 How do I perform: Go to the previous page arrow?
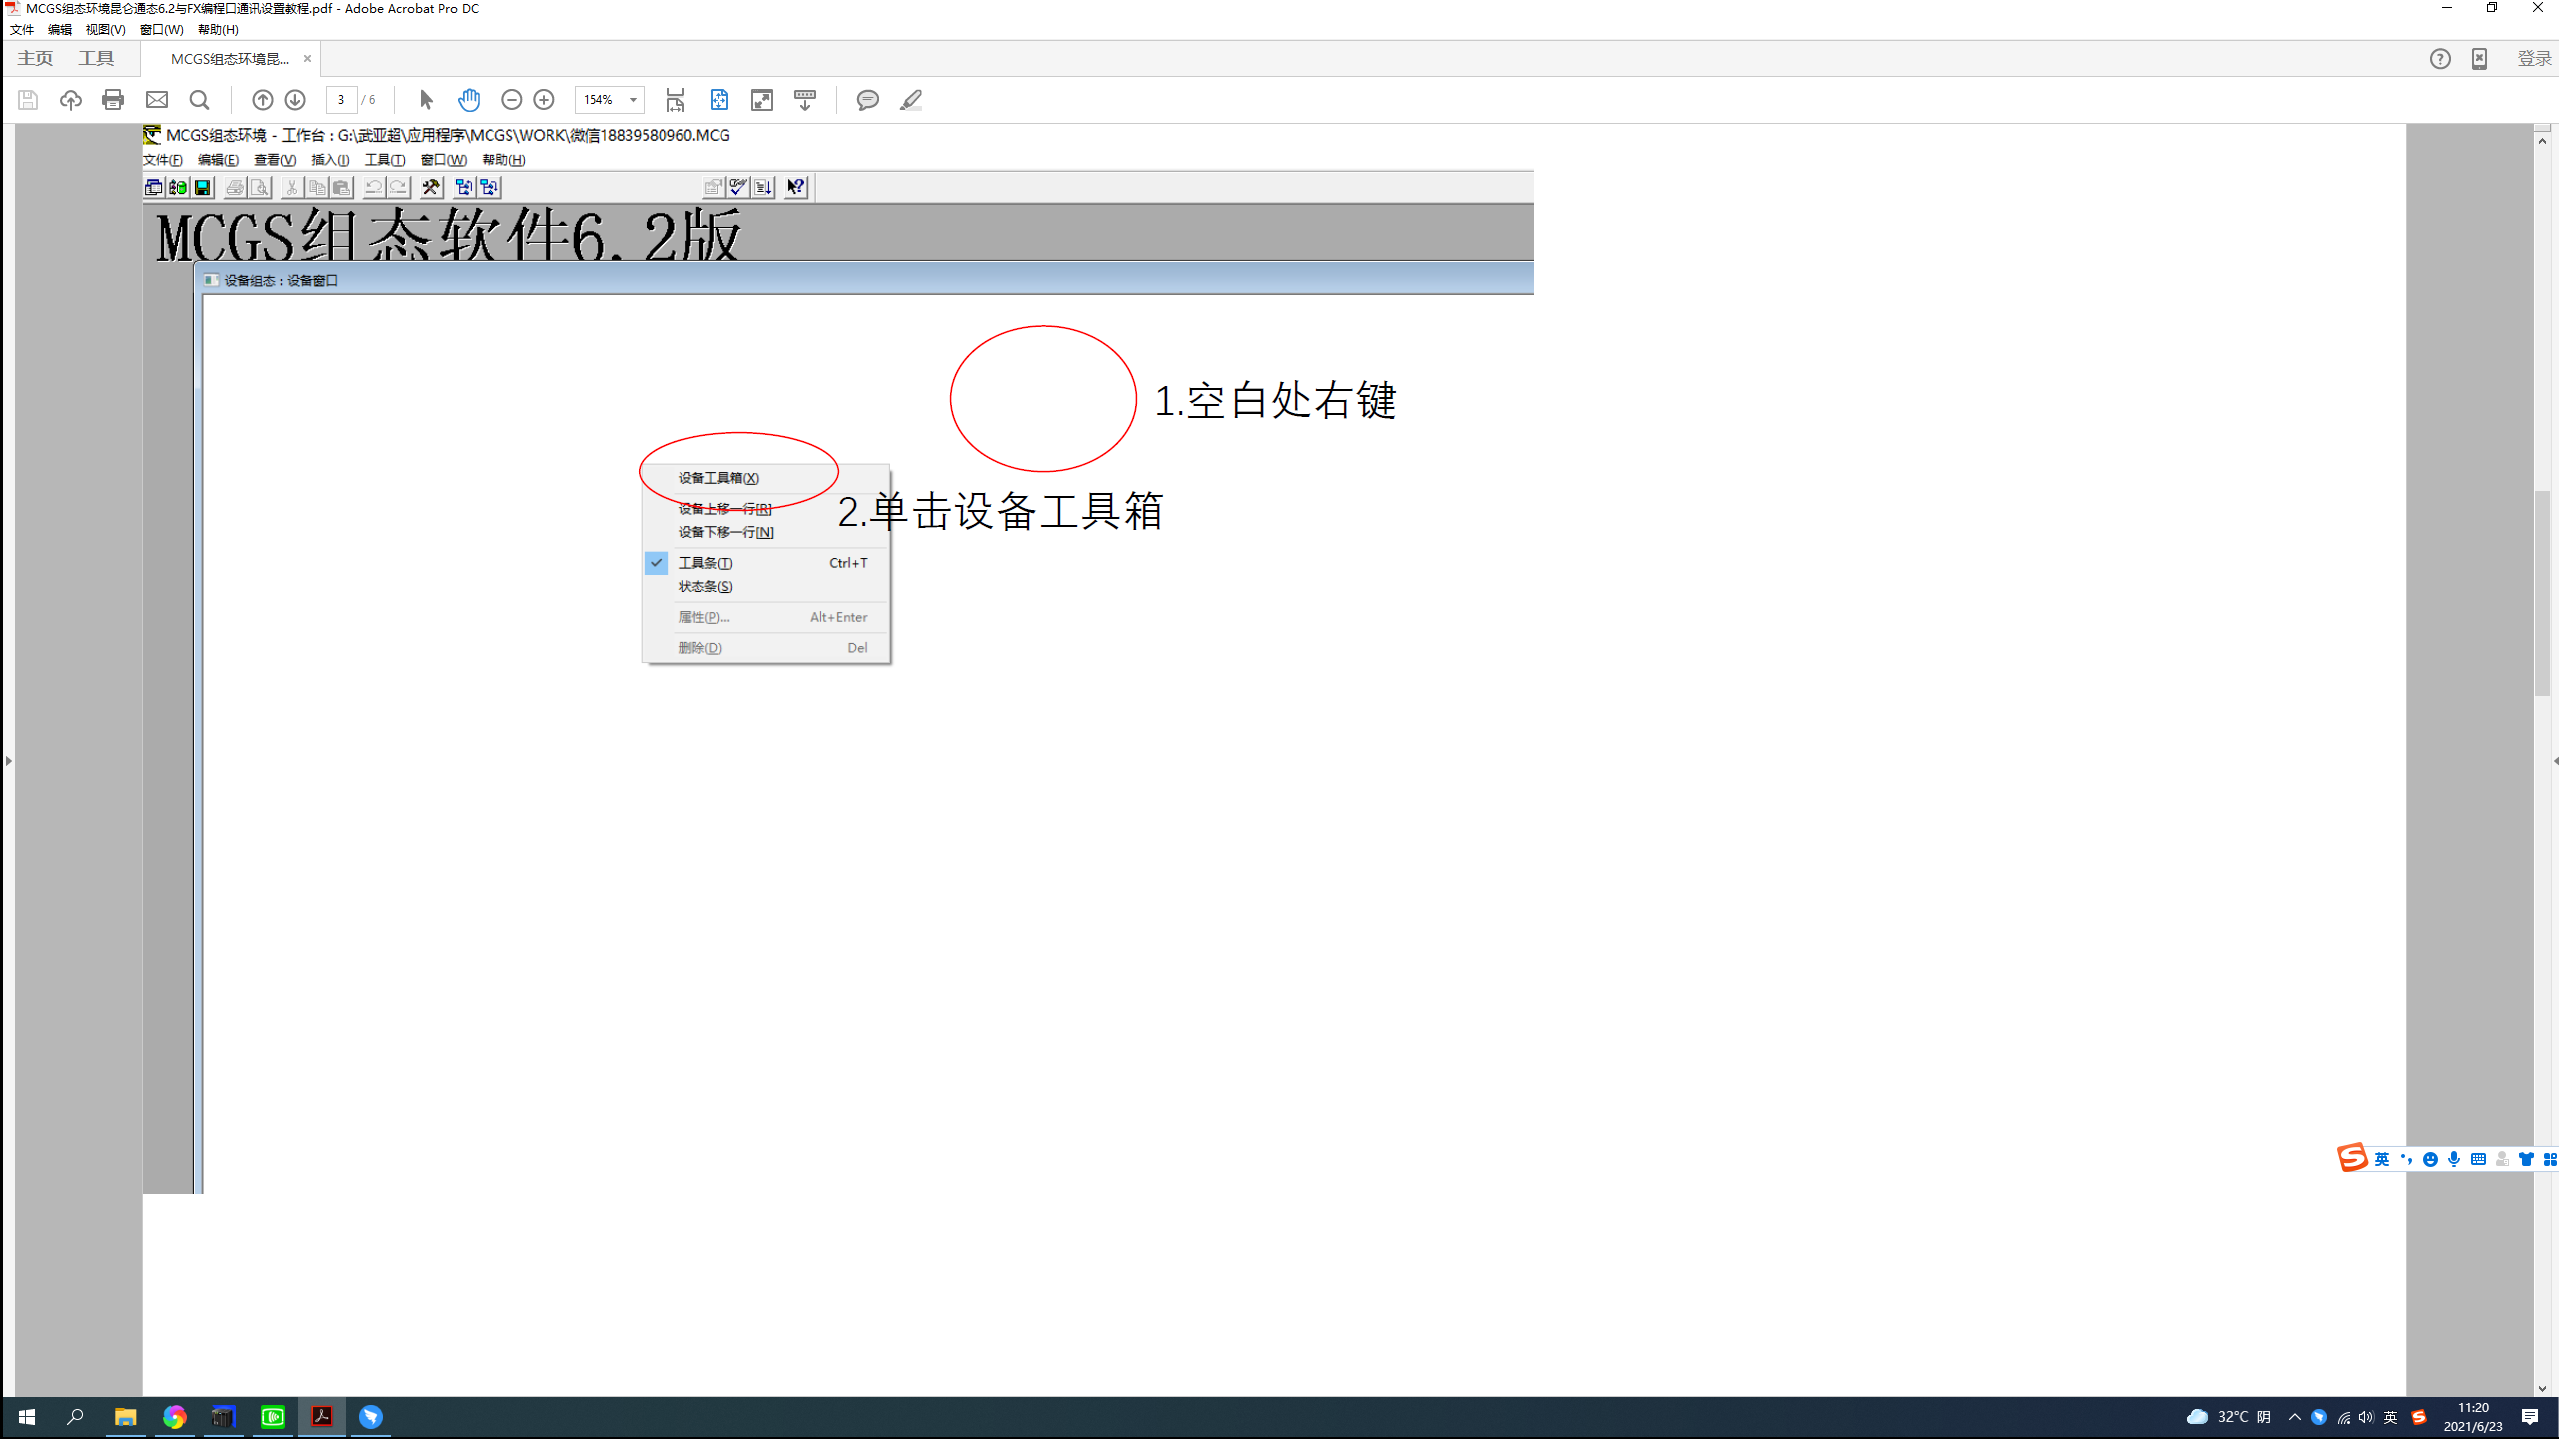coord(262,100)
